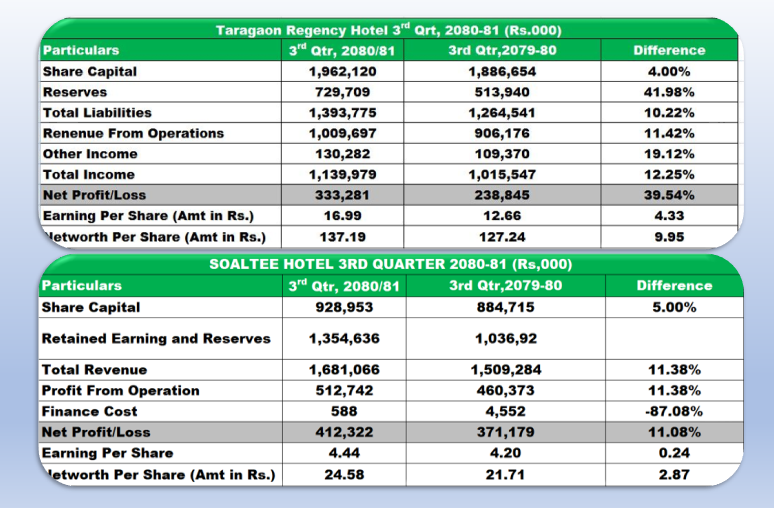Select Particulars header in the Soaltee table
Screen dimensions: 774x508
[81, 285]
